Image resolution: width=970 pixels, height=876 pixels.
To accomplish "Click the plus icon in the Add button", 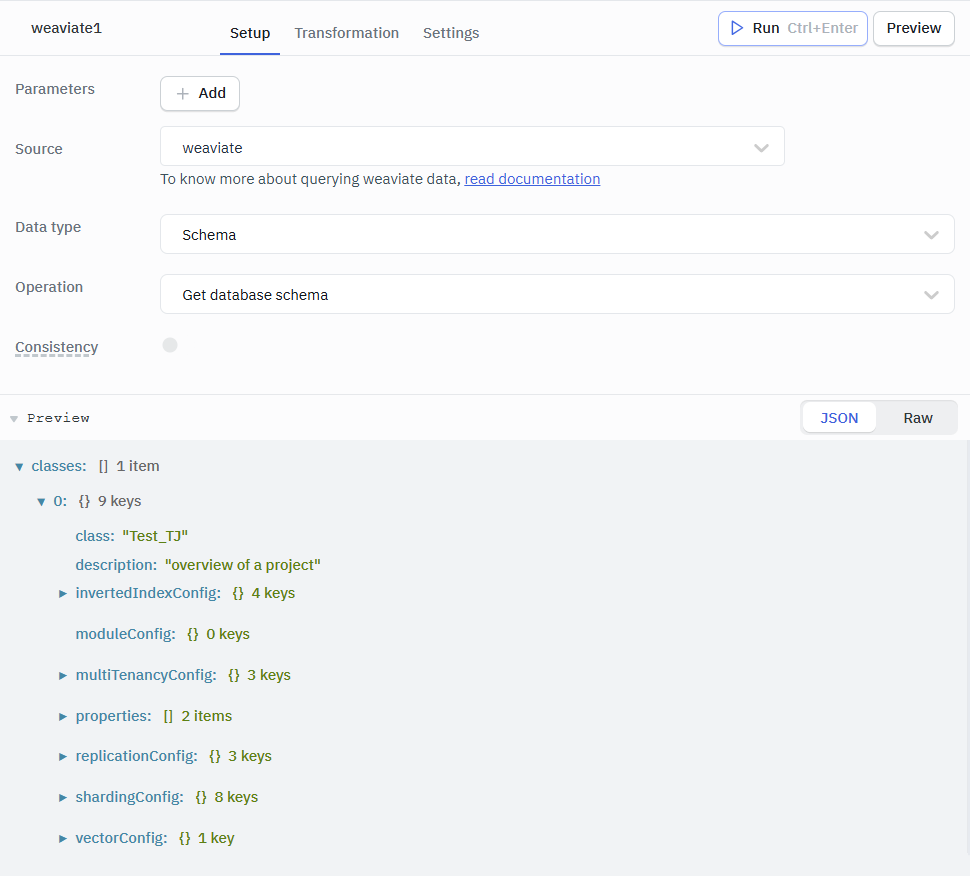I will coord(182,93).
